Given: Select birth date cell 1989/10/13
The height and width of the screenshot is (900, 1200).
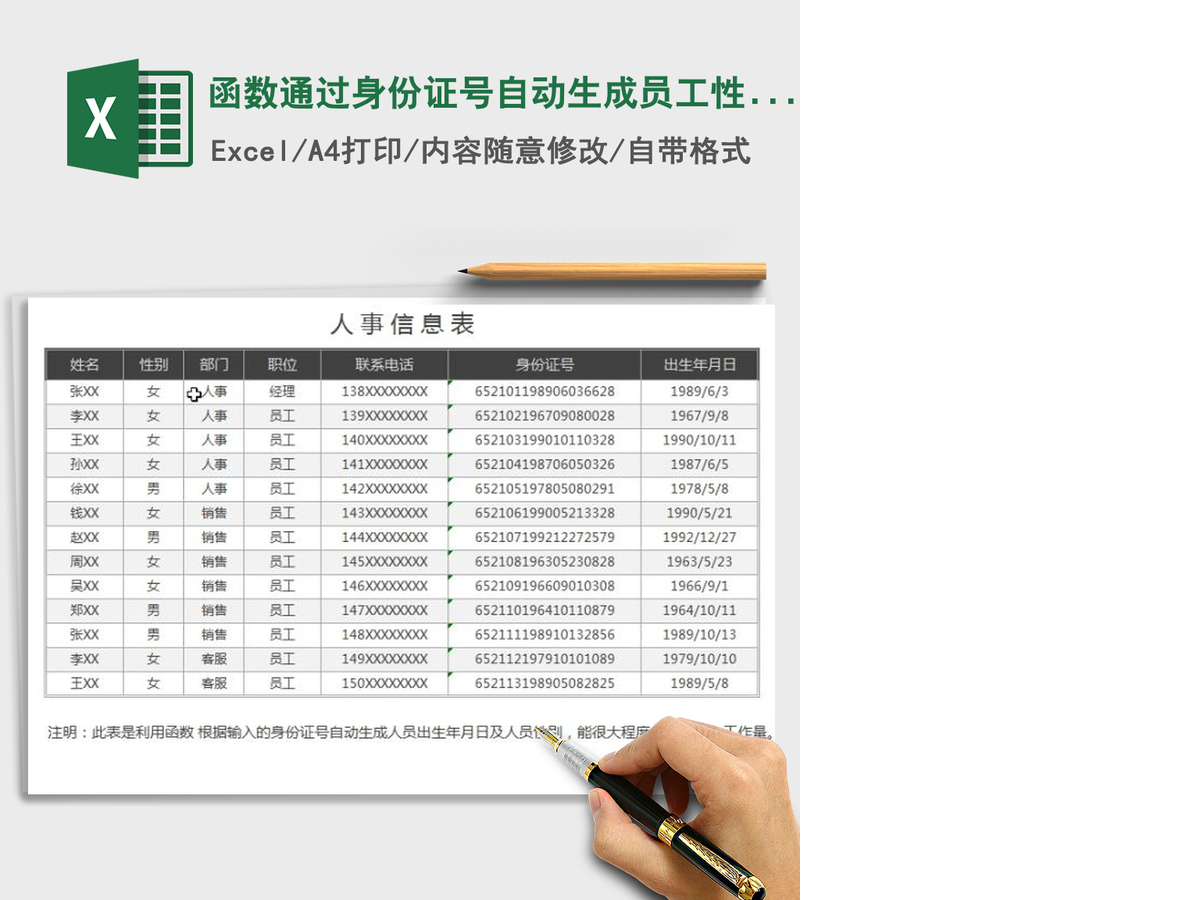Looking at the screenshot, I should (700, 635).
